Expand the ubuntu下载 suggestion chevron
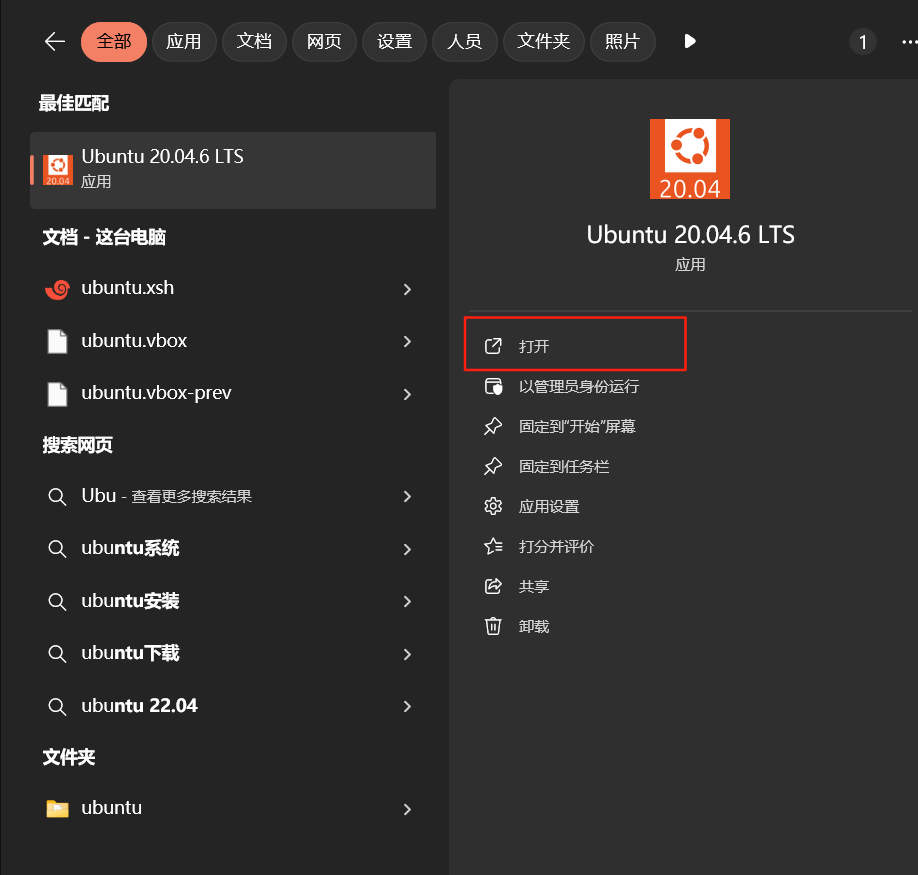918x875 pixels. (x=407, y=654)
